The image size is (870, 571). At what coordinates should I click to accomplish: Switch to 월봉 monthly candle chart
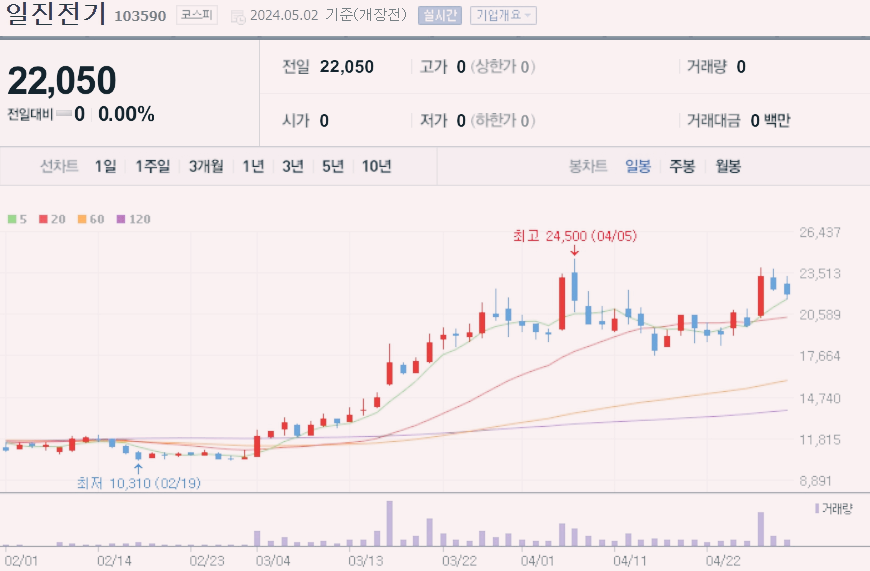click(728, 166)
